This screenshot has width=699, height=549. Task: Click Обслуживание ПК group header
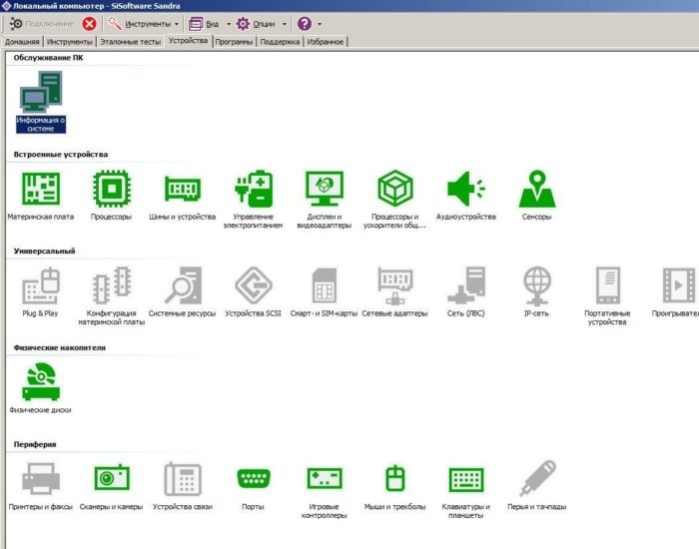click(x=48, y=57)
